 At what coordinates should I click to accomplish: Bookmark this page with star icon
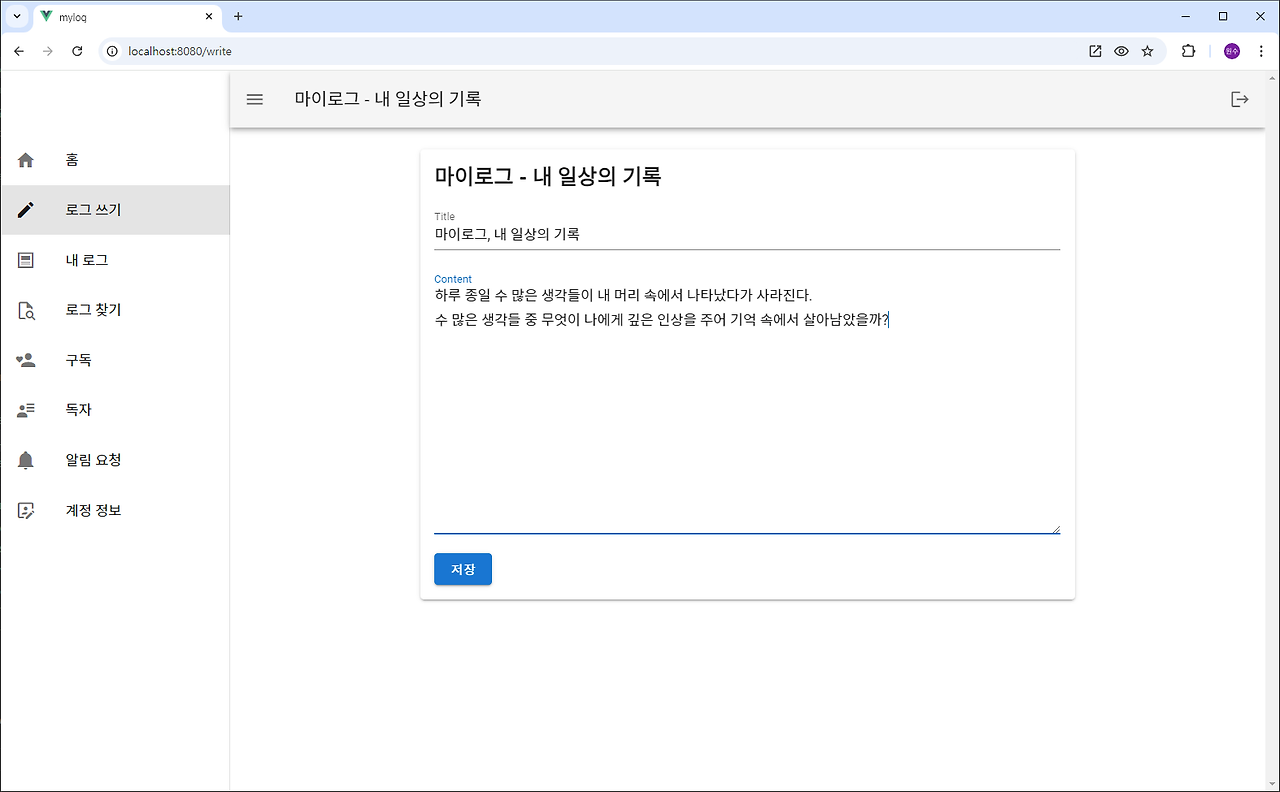[1147, 51]
